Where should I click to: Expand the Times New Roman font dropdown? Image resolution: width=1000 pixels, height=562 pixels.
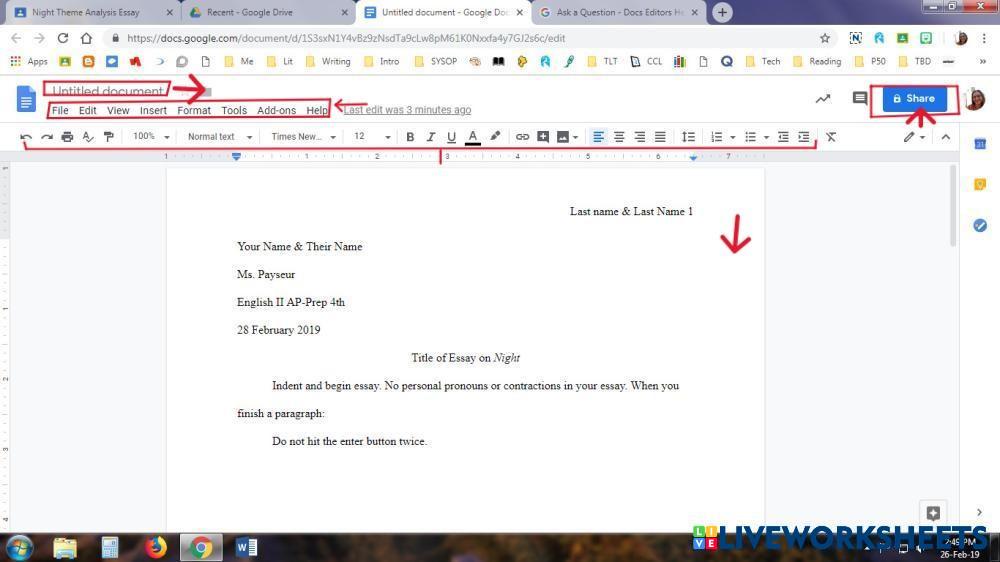[303, 137]
